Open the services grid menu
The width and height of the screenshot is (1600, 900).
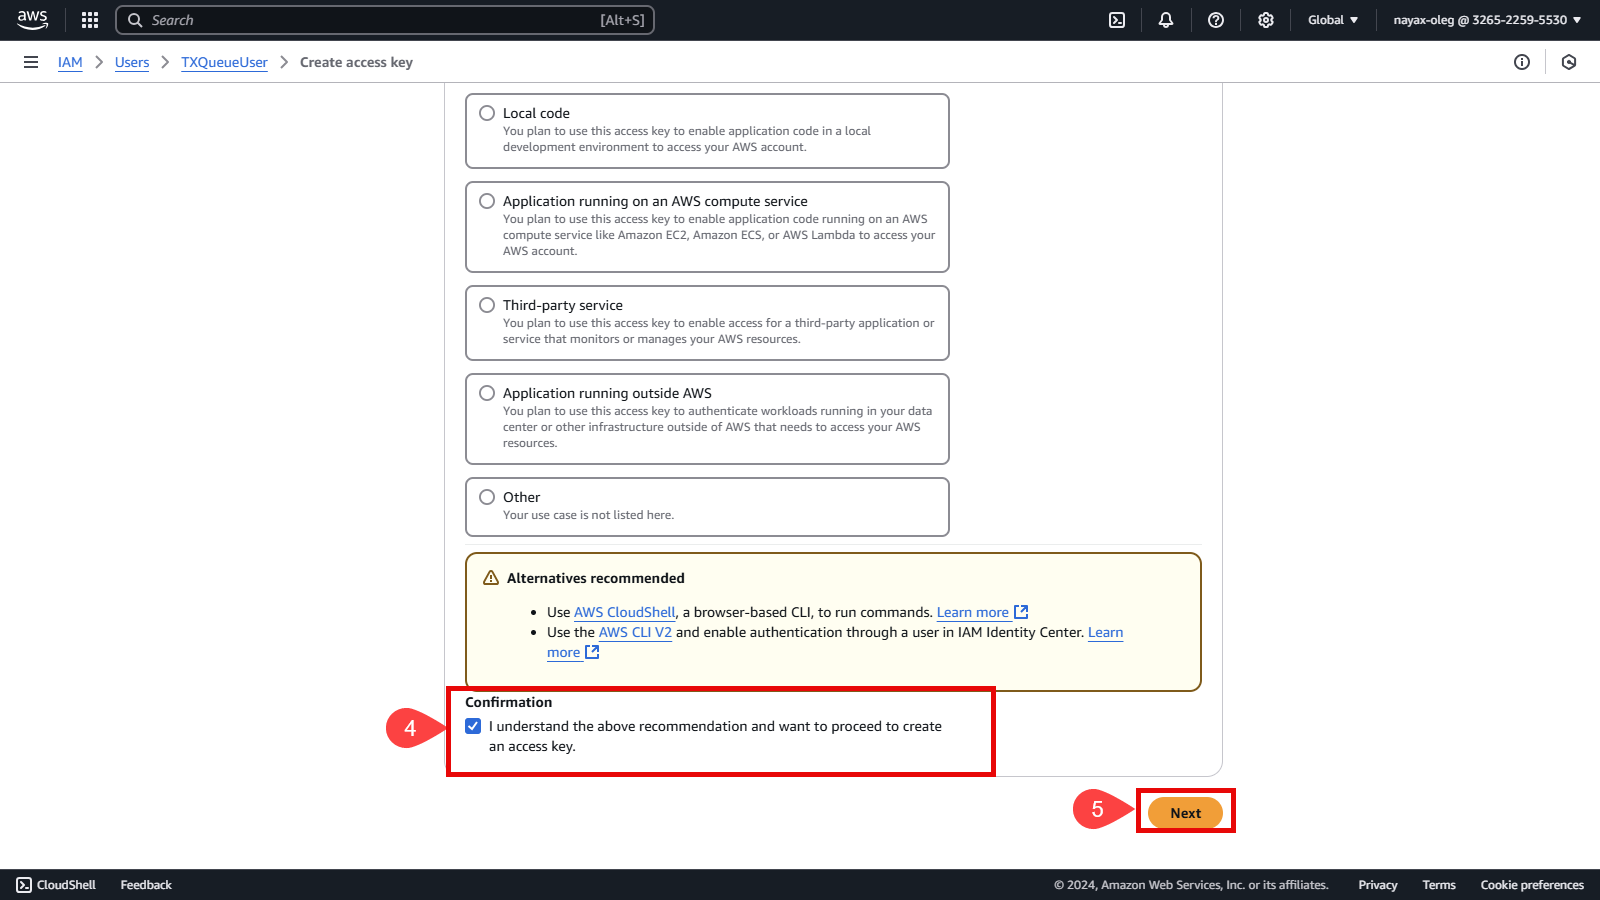(90, 20)
